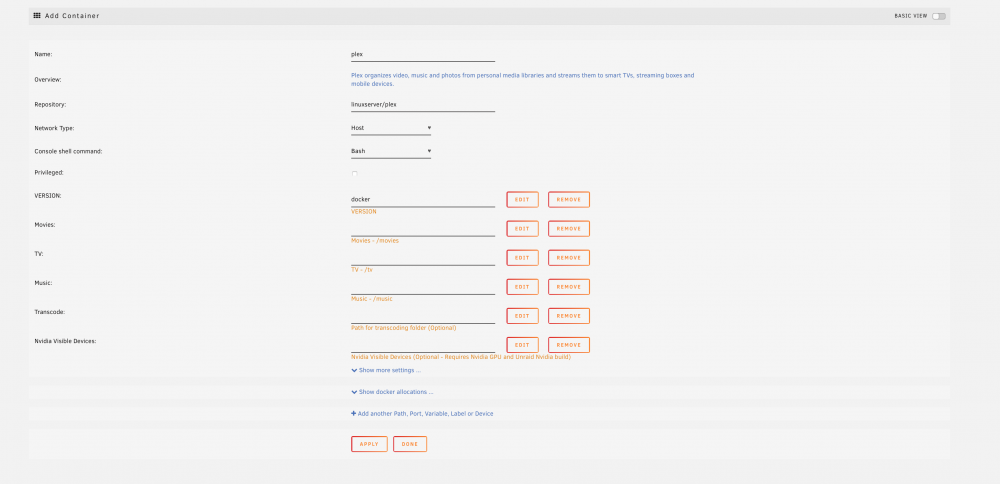
Task: Click the empty TV path field
Action: (x=423, y=258)
